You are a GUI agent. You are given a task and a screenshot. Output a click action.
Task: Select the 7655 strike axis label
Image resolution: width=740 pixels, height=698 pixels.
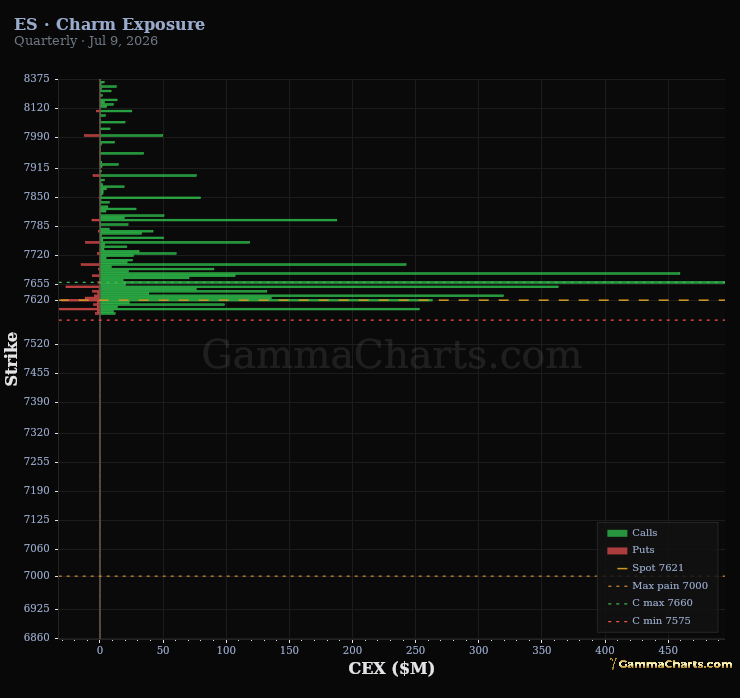37,283
